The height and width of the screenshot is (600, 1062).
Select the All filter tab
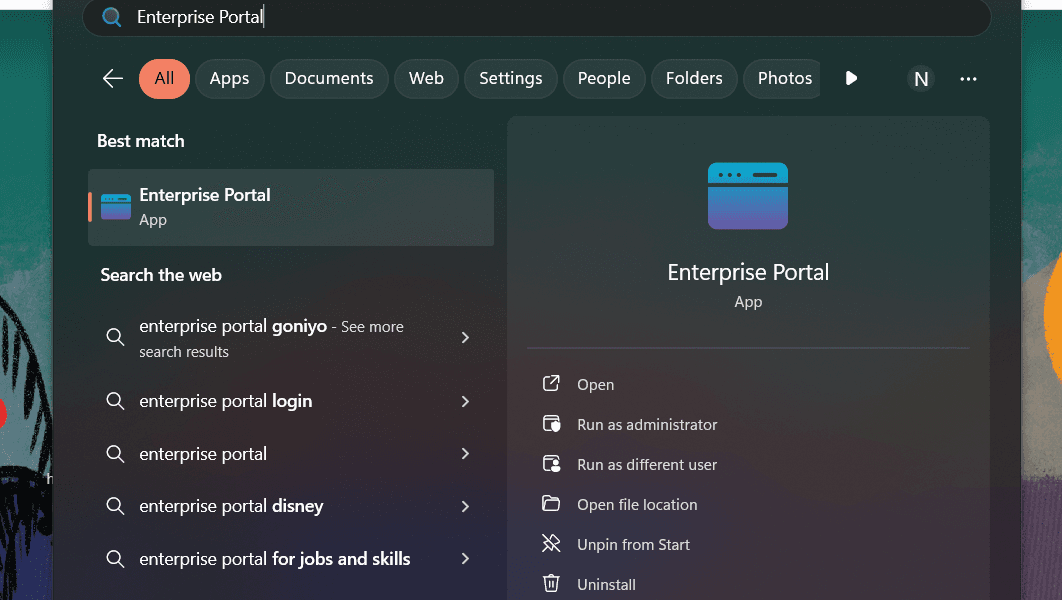pyautogui.click(x=165, y=79)
